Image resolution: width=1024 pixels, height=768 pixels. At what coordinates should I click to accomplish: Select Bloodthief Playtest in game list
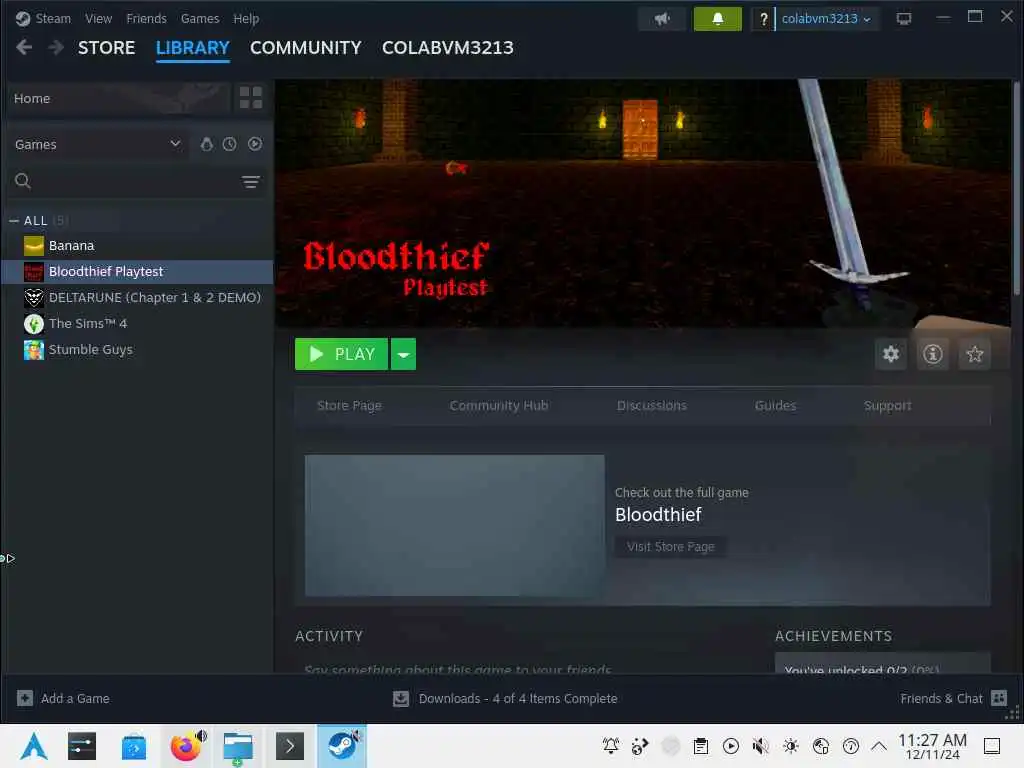click(137, 272)
